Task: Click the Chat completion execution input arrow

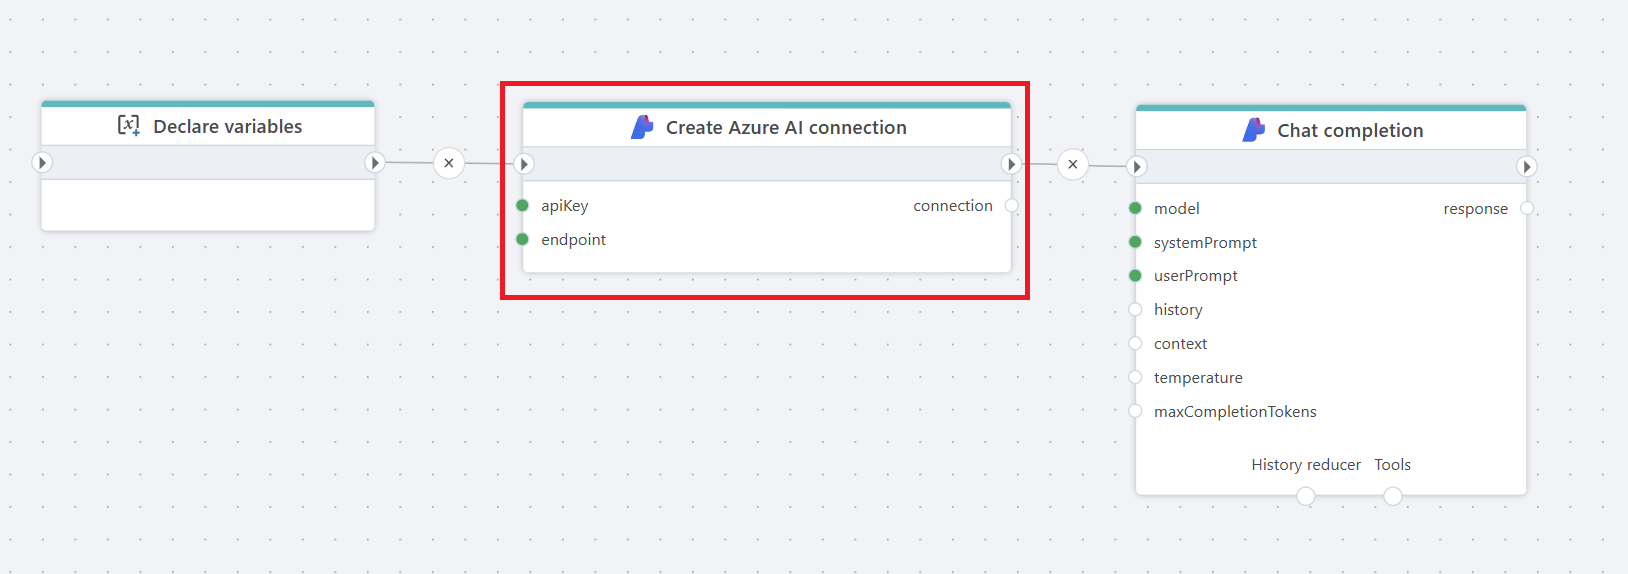Action: pos(1137,167)
